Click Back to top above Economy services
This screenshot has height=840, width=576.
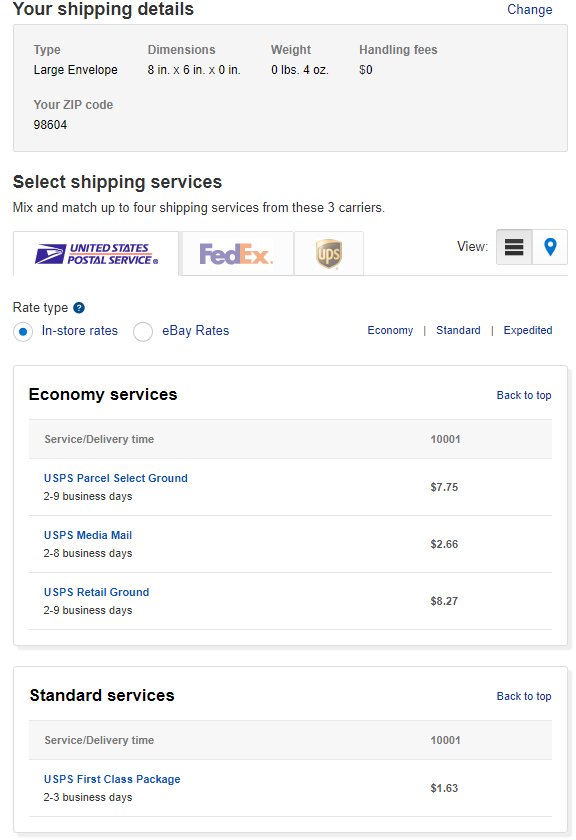(x=523, y=395)
